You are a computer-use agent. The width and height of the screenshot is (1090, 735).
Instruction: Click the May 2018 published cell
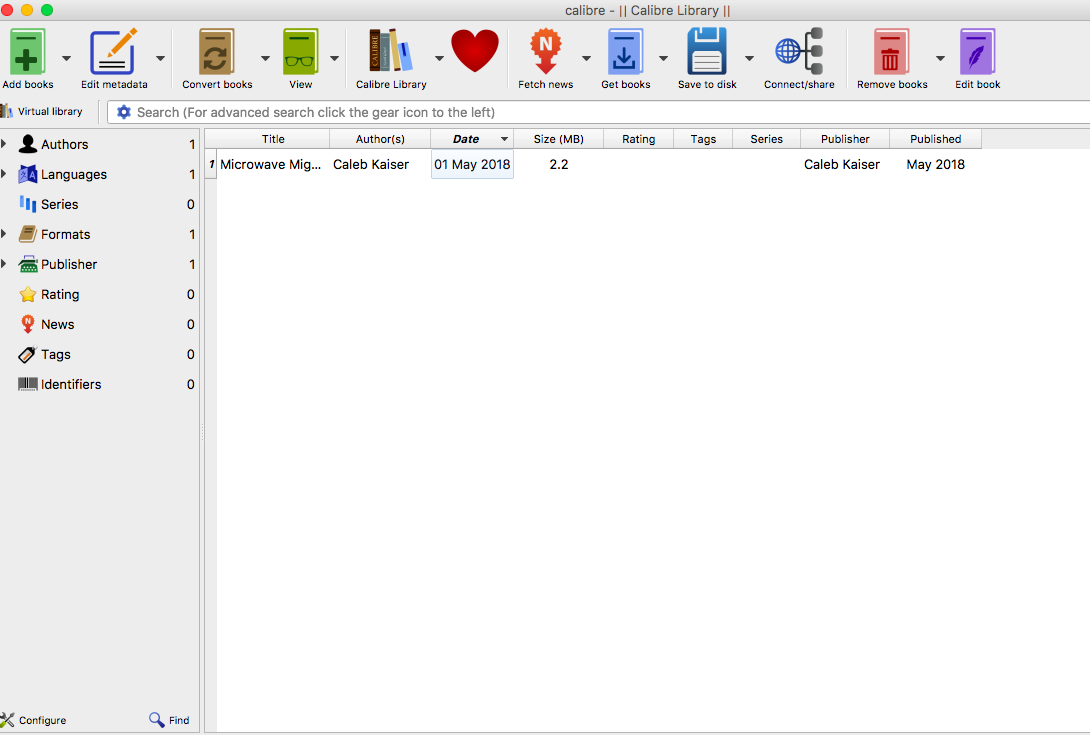click(x=936, y=165)
